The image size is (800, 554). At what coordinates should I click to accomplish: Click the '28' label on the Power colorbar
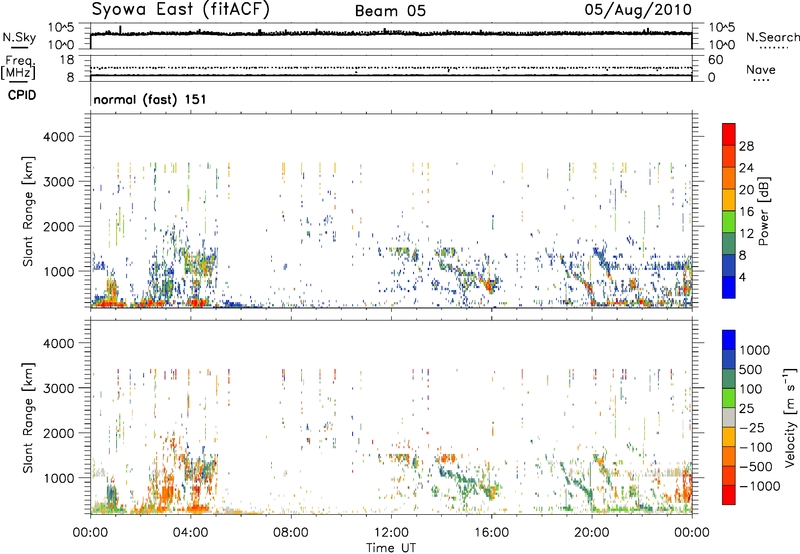pyautogui.click(x=746, y=146)
